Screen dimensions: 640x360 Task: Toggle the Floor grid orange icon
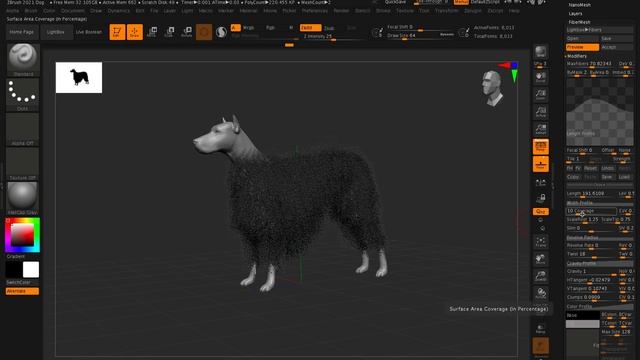540,164
